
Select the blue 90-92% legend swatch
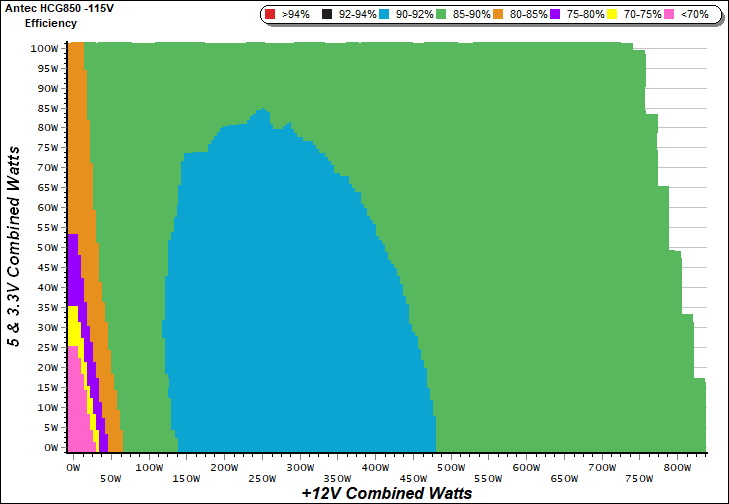(x=389, y=15)
